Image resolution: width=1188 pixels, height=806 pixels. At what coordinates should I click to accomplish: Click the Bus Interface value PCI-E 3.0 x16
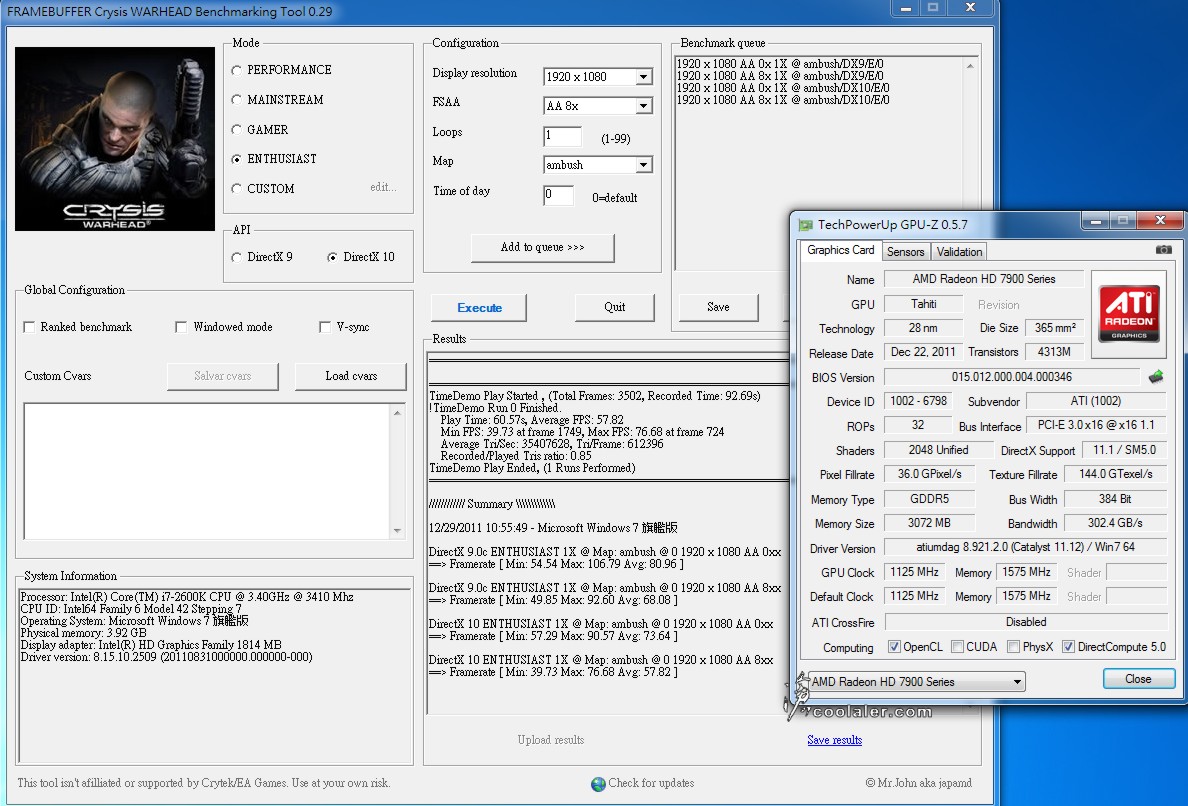pos(1096,425)
